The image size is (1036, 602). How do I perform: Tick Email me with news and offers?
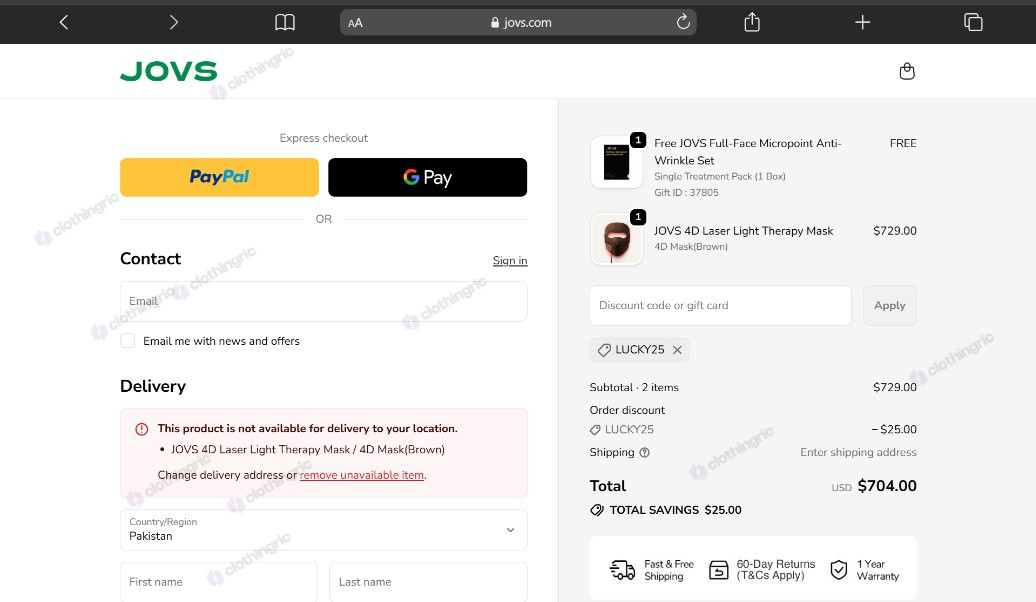(x=128, y=341)
